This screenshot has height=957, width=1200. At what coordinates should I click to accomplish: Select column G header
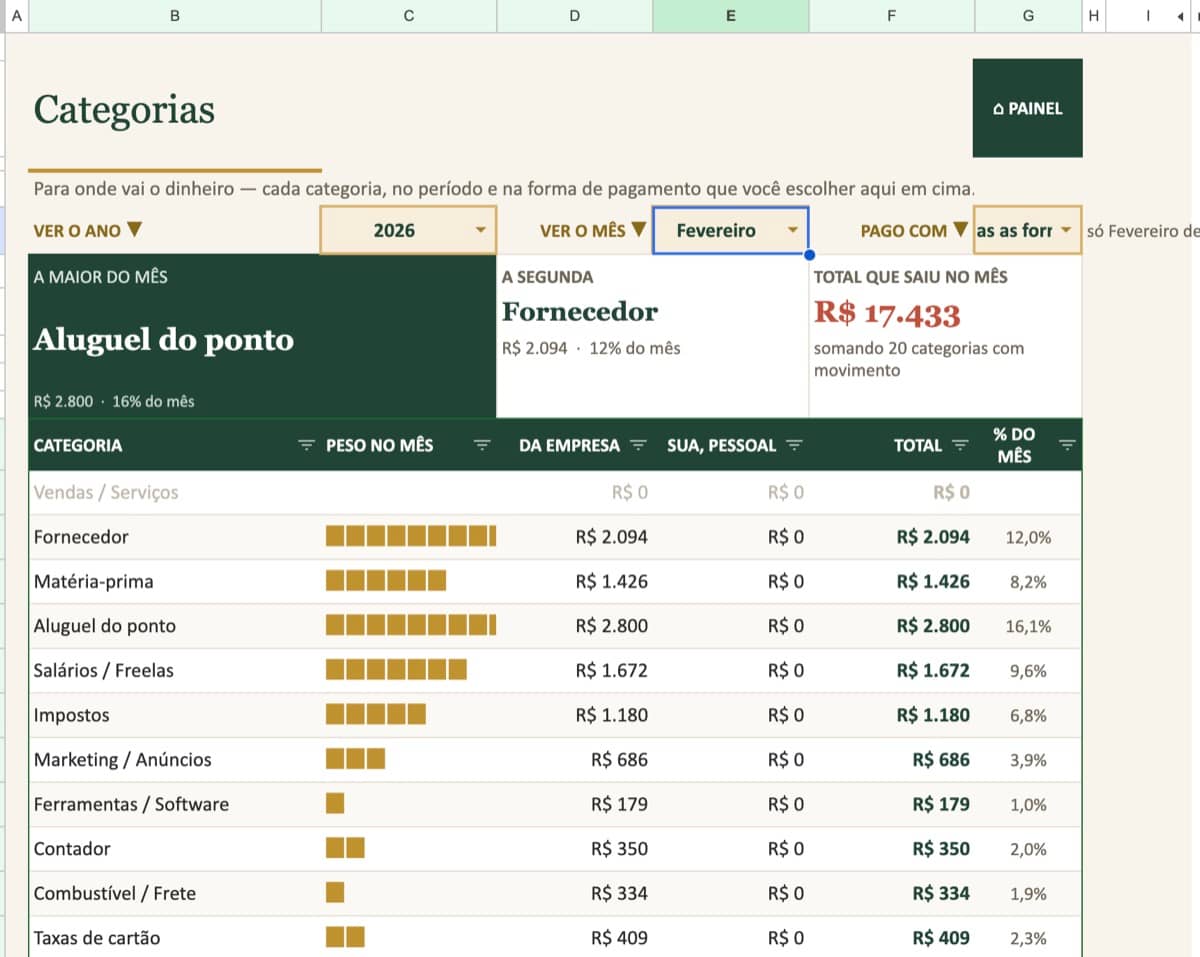coord(1028,15)
